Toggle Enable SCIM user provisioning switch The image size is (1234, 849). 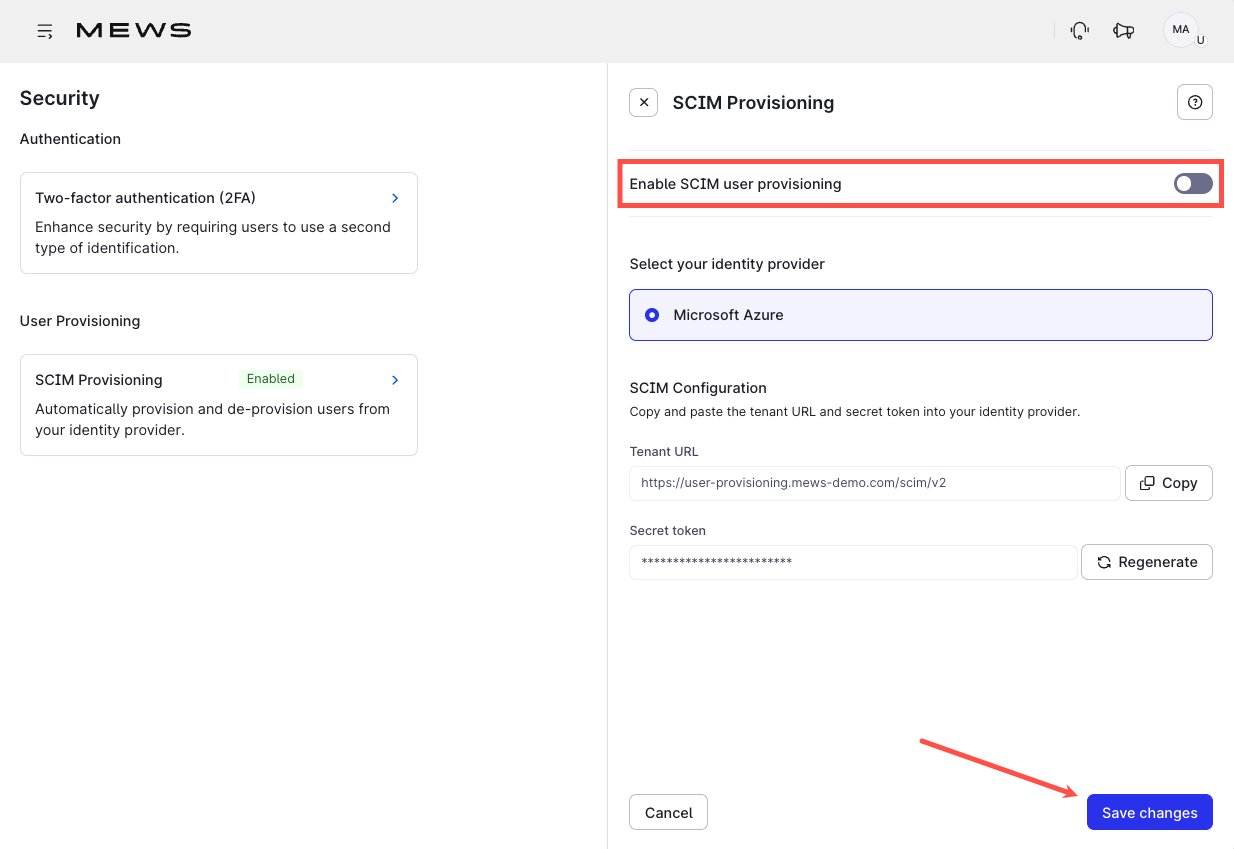(1193, 184)
